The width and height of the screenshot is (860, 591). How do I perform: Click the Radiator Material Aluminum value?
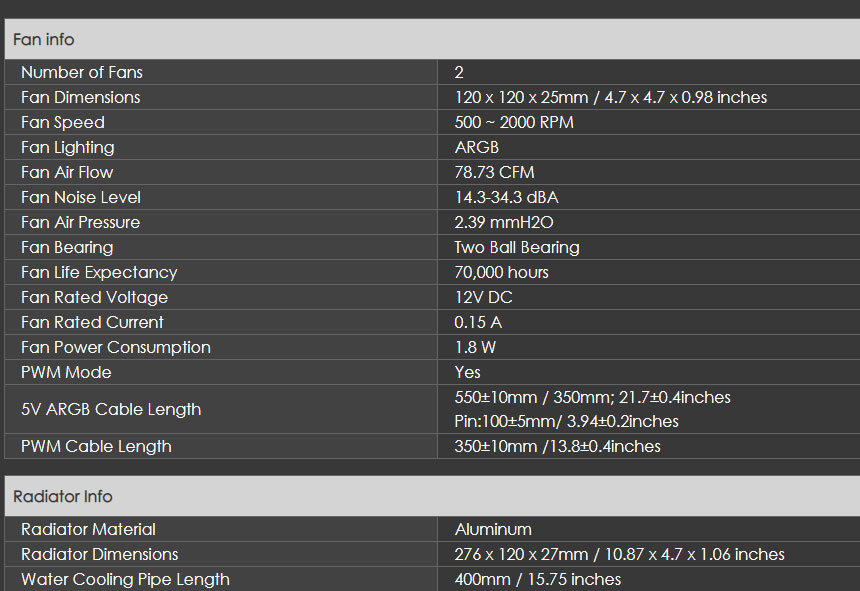pos(493,530)
